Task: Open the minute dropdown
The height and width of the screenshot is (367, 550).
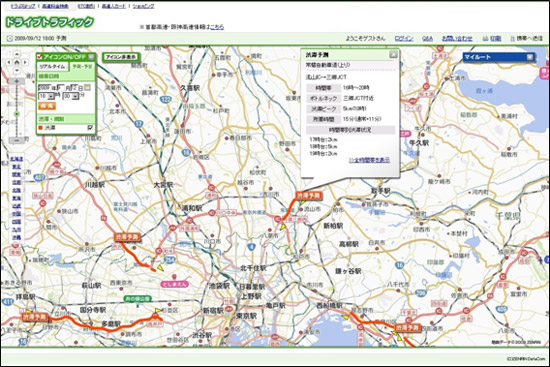Action: [71, 96]
